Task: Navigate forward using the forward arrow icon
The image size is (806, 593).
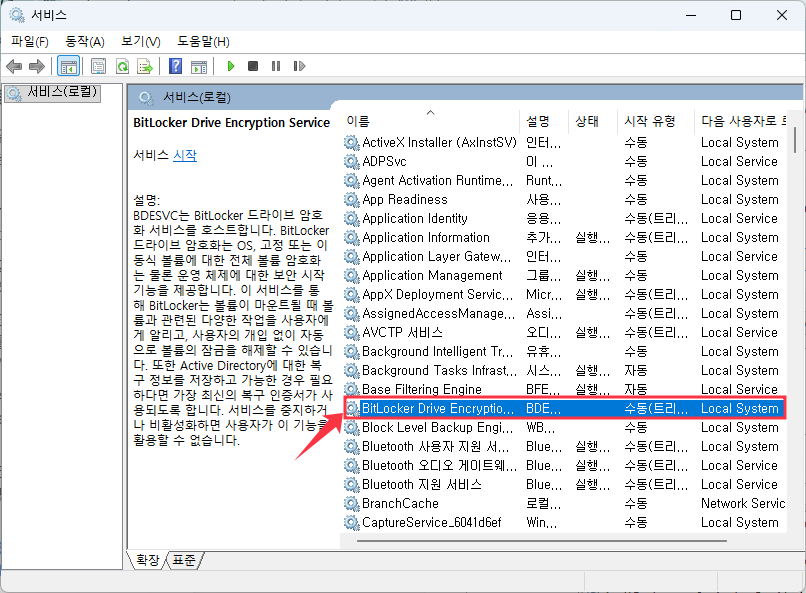Action: pos(38,66)
